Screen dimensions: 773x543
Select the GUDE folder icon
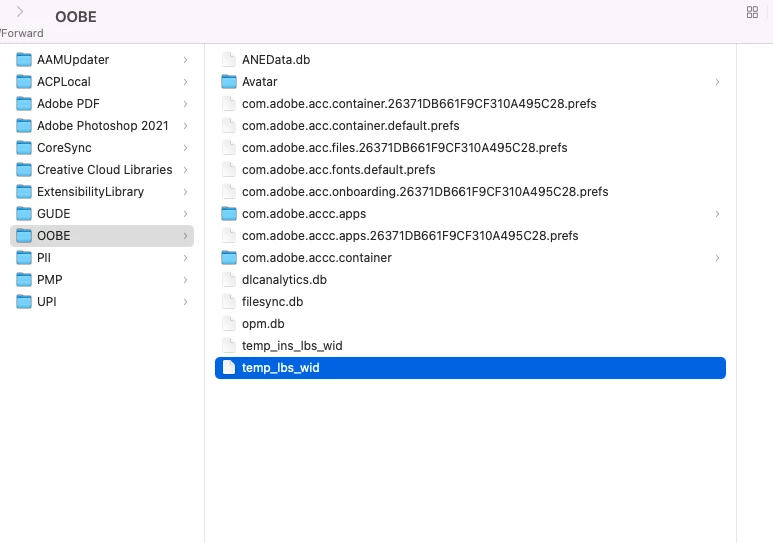click(x=24, y=214)
